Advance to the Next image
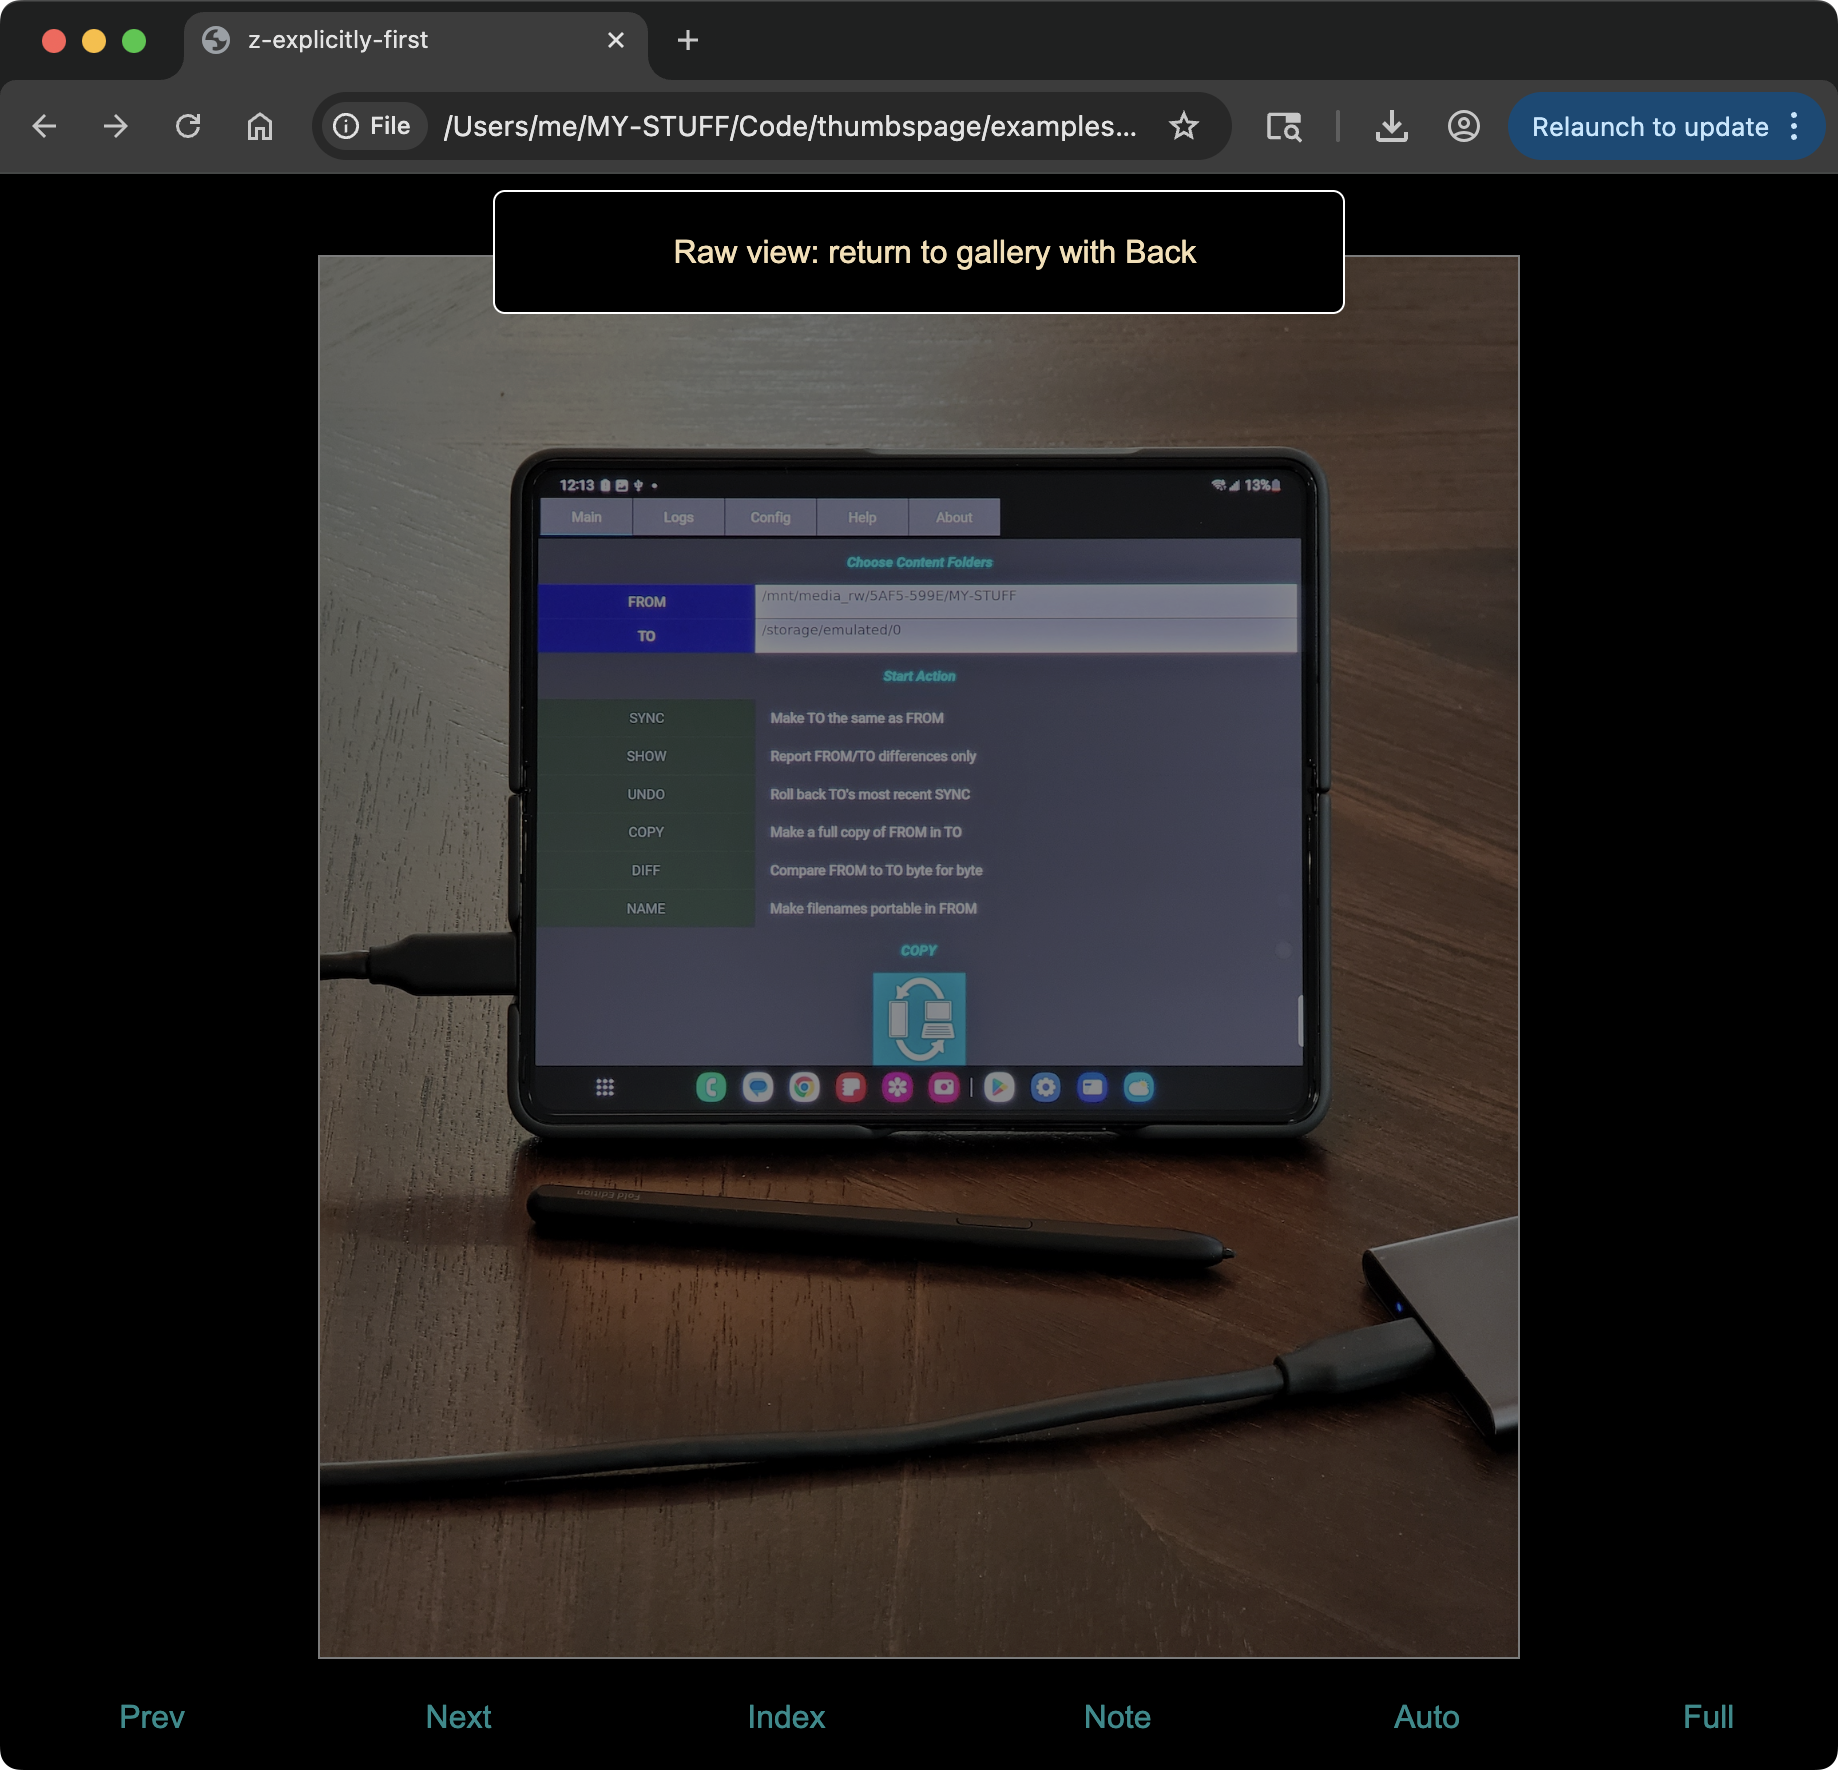 tap(458, 1716)
